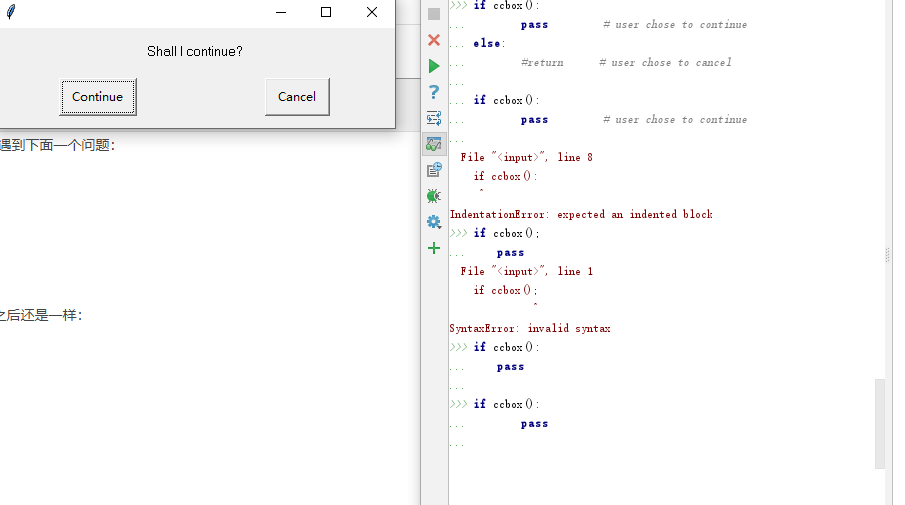The height and width of the screenshot is (505, 905).
Task: Attach debugger using the green bug icon
Action: 434,196
